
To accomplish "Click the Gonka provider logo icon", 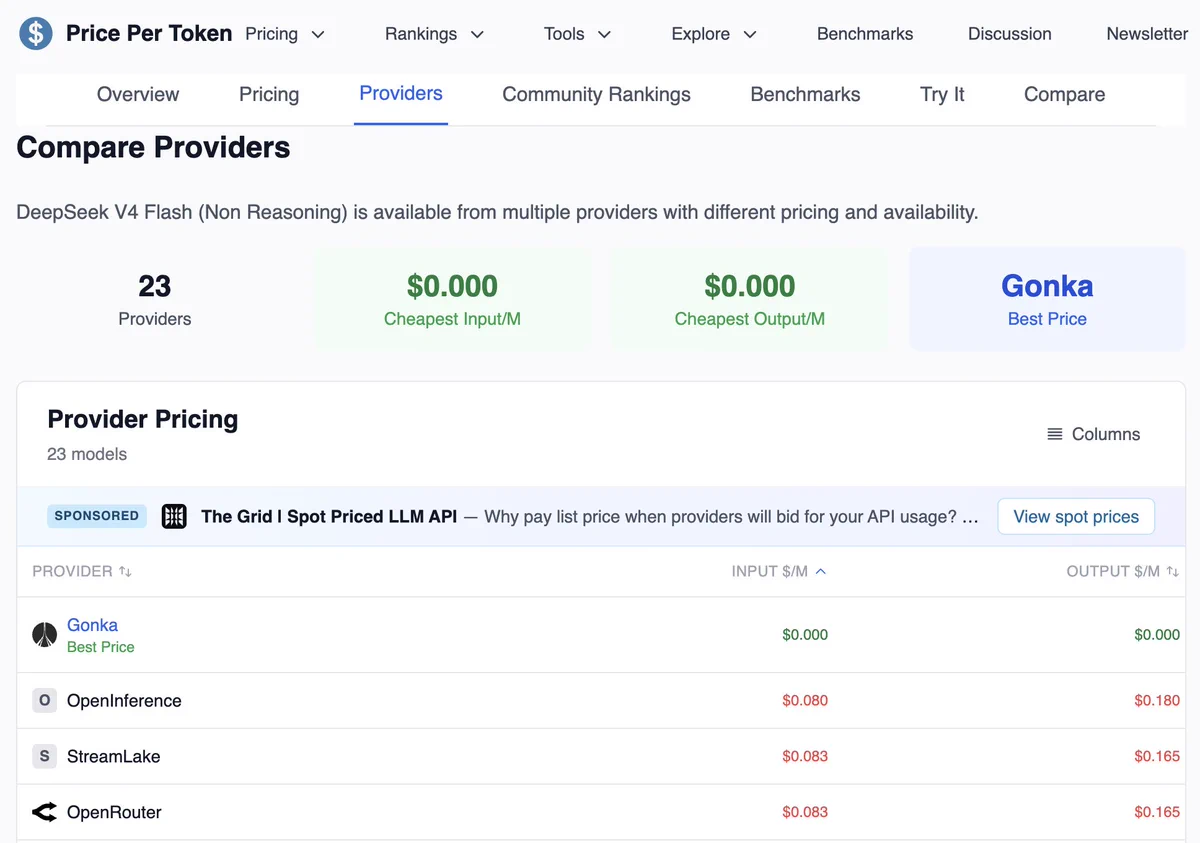I will tap(44, 635).
